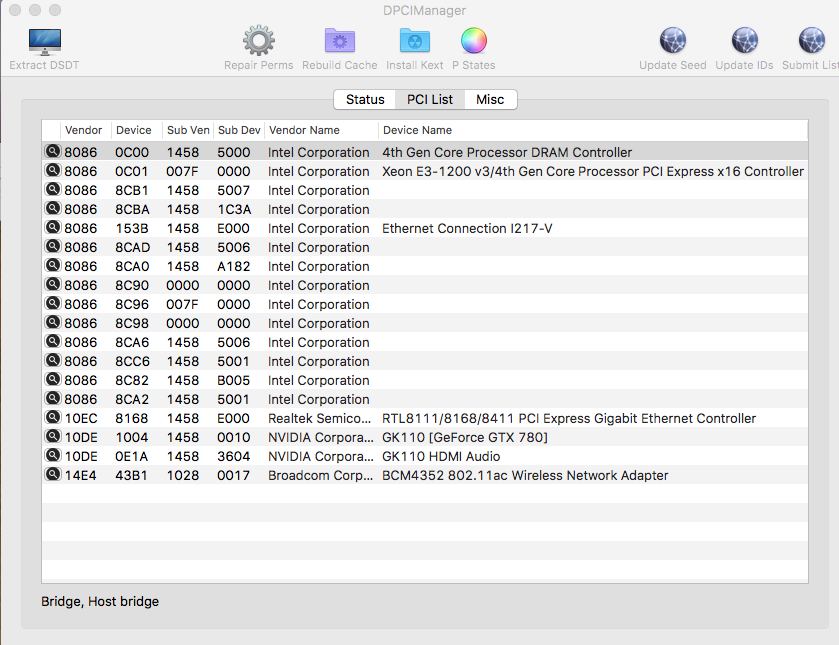Screen dimensions: 839x645
Task: Run Repair Perms gear icon
Action: tap(258, 42)
